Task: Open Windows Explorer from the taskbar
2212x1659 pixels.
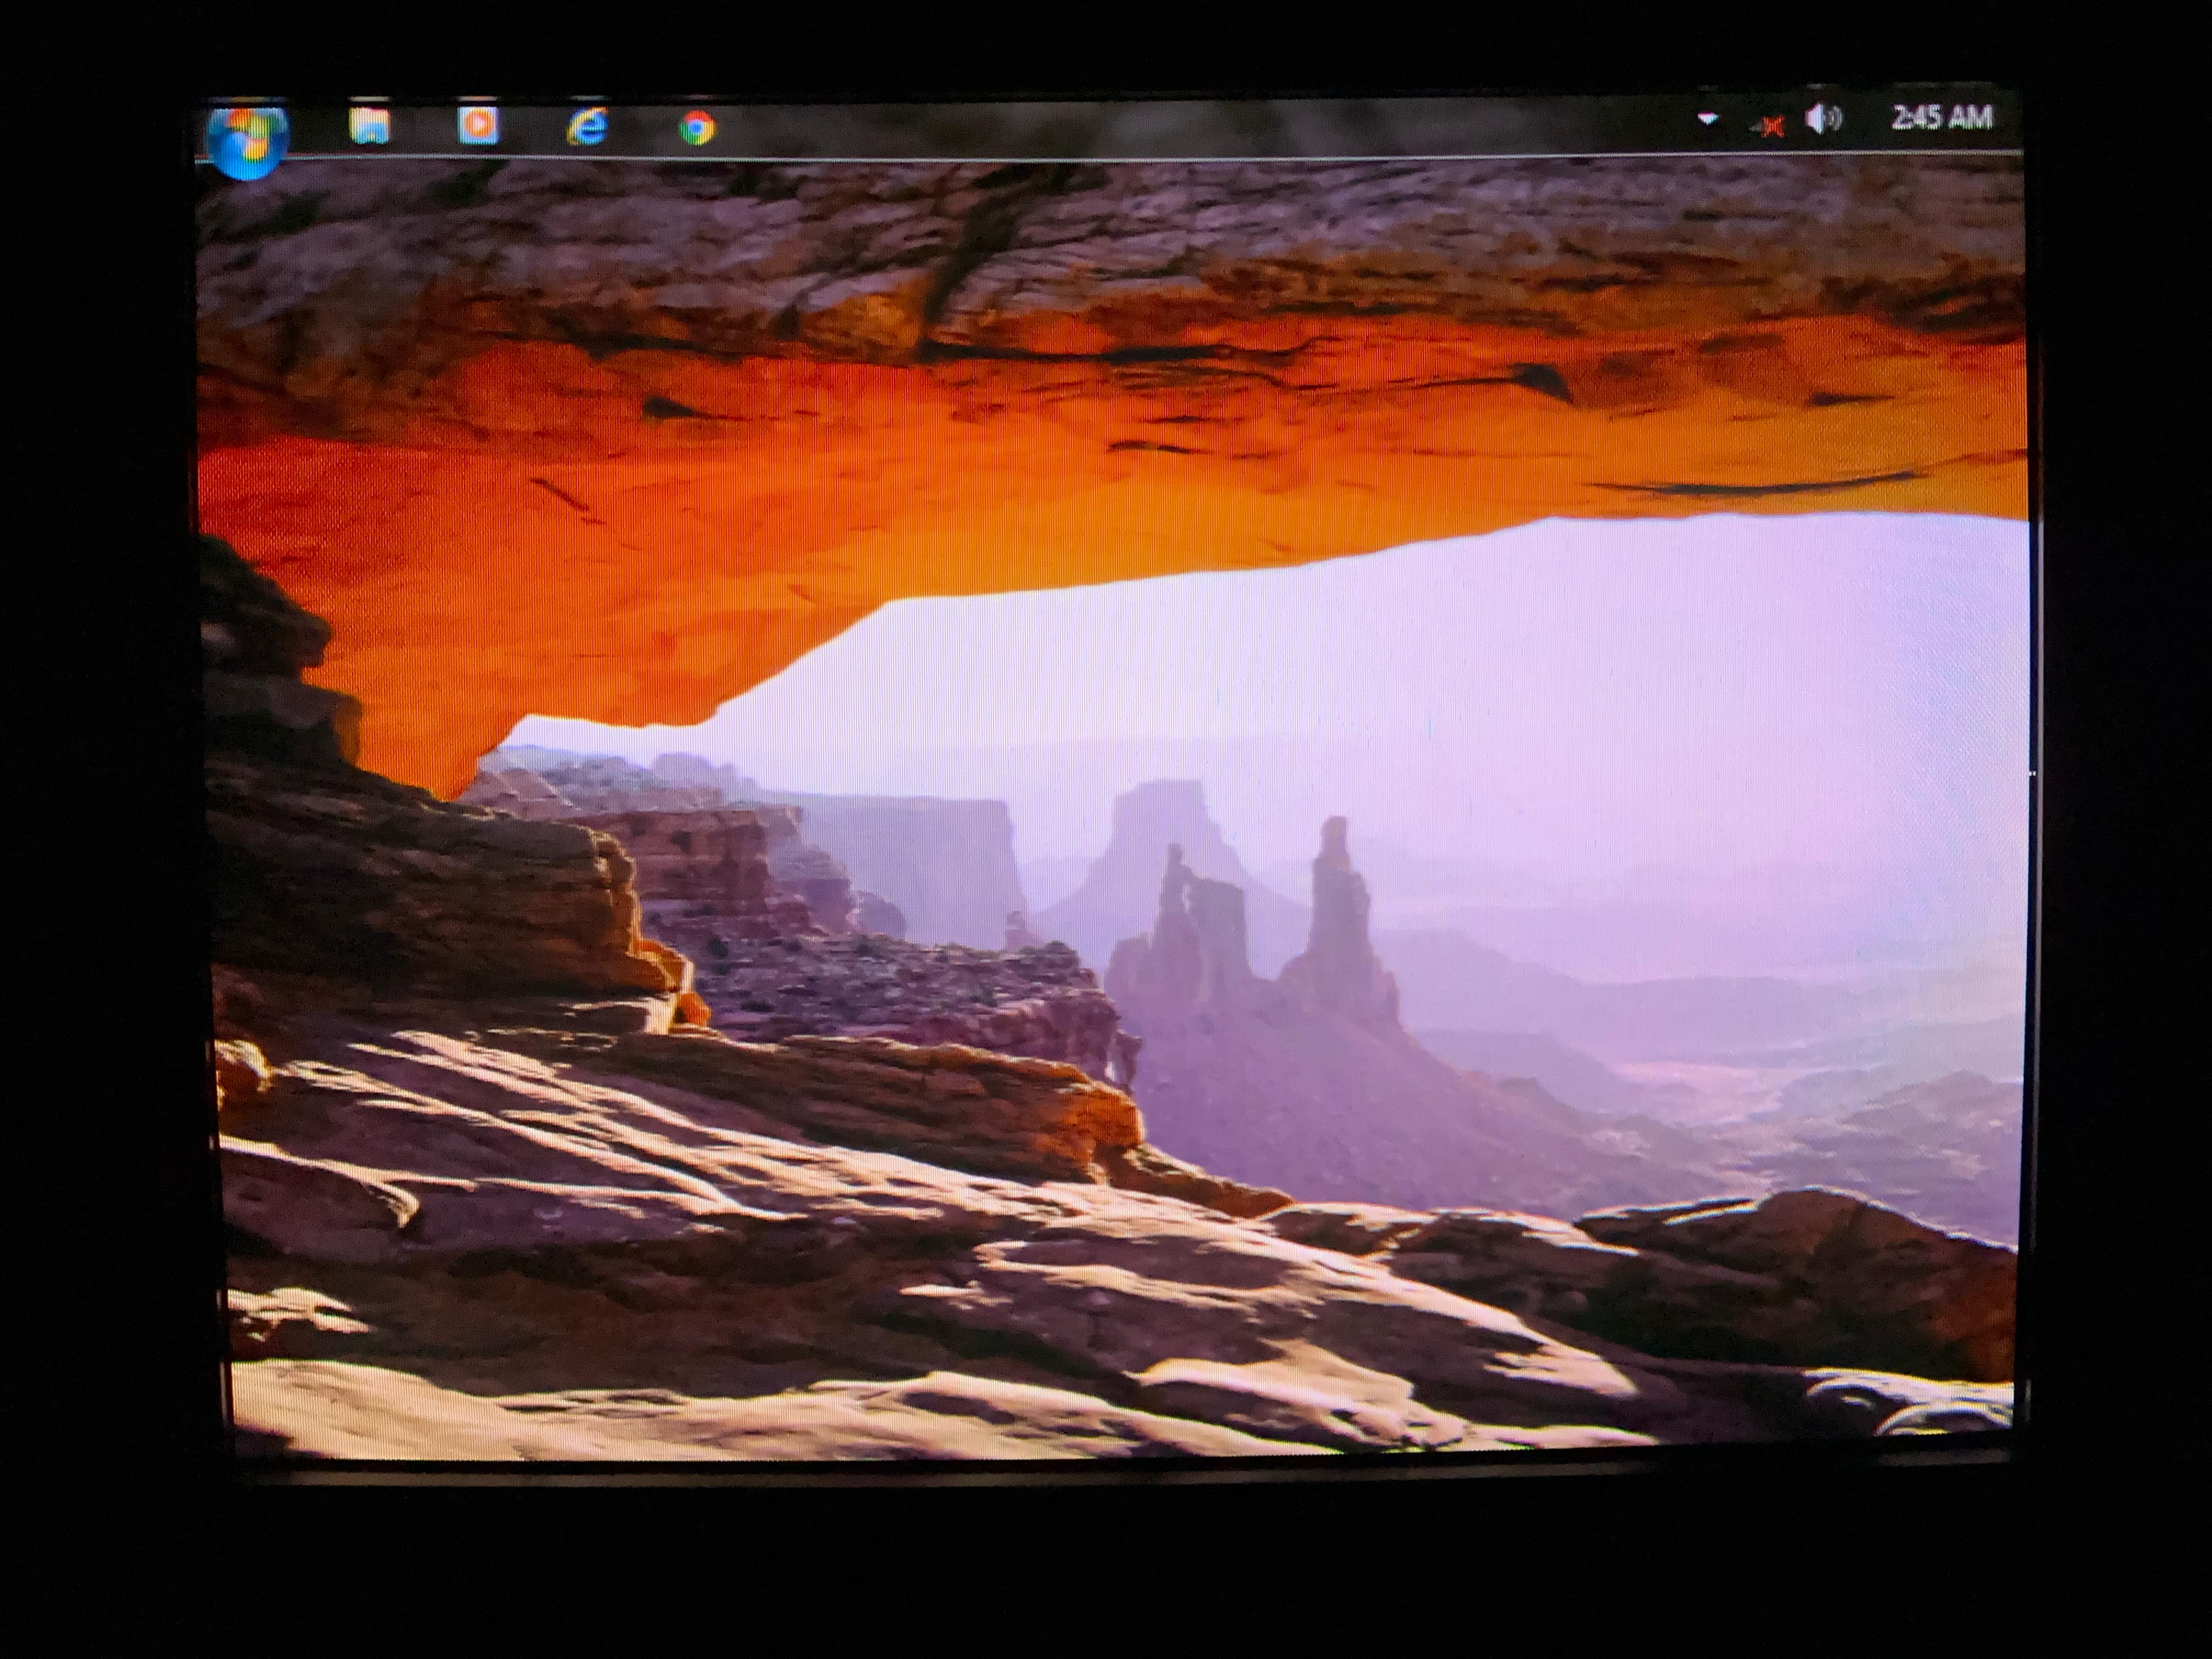Action: 369,126
